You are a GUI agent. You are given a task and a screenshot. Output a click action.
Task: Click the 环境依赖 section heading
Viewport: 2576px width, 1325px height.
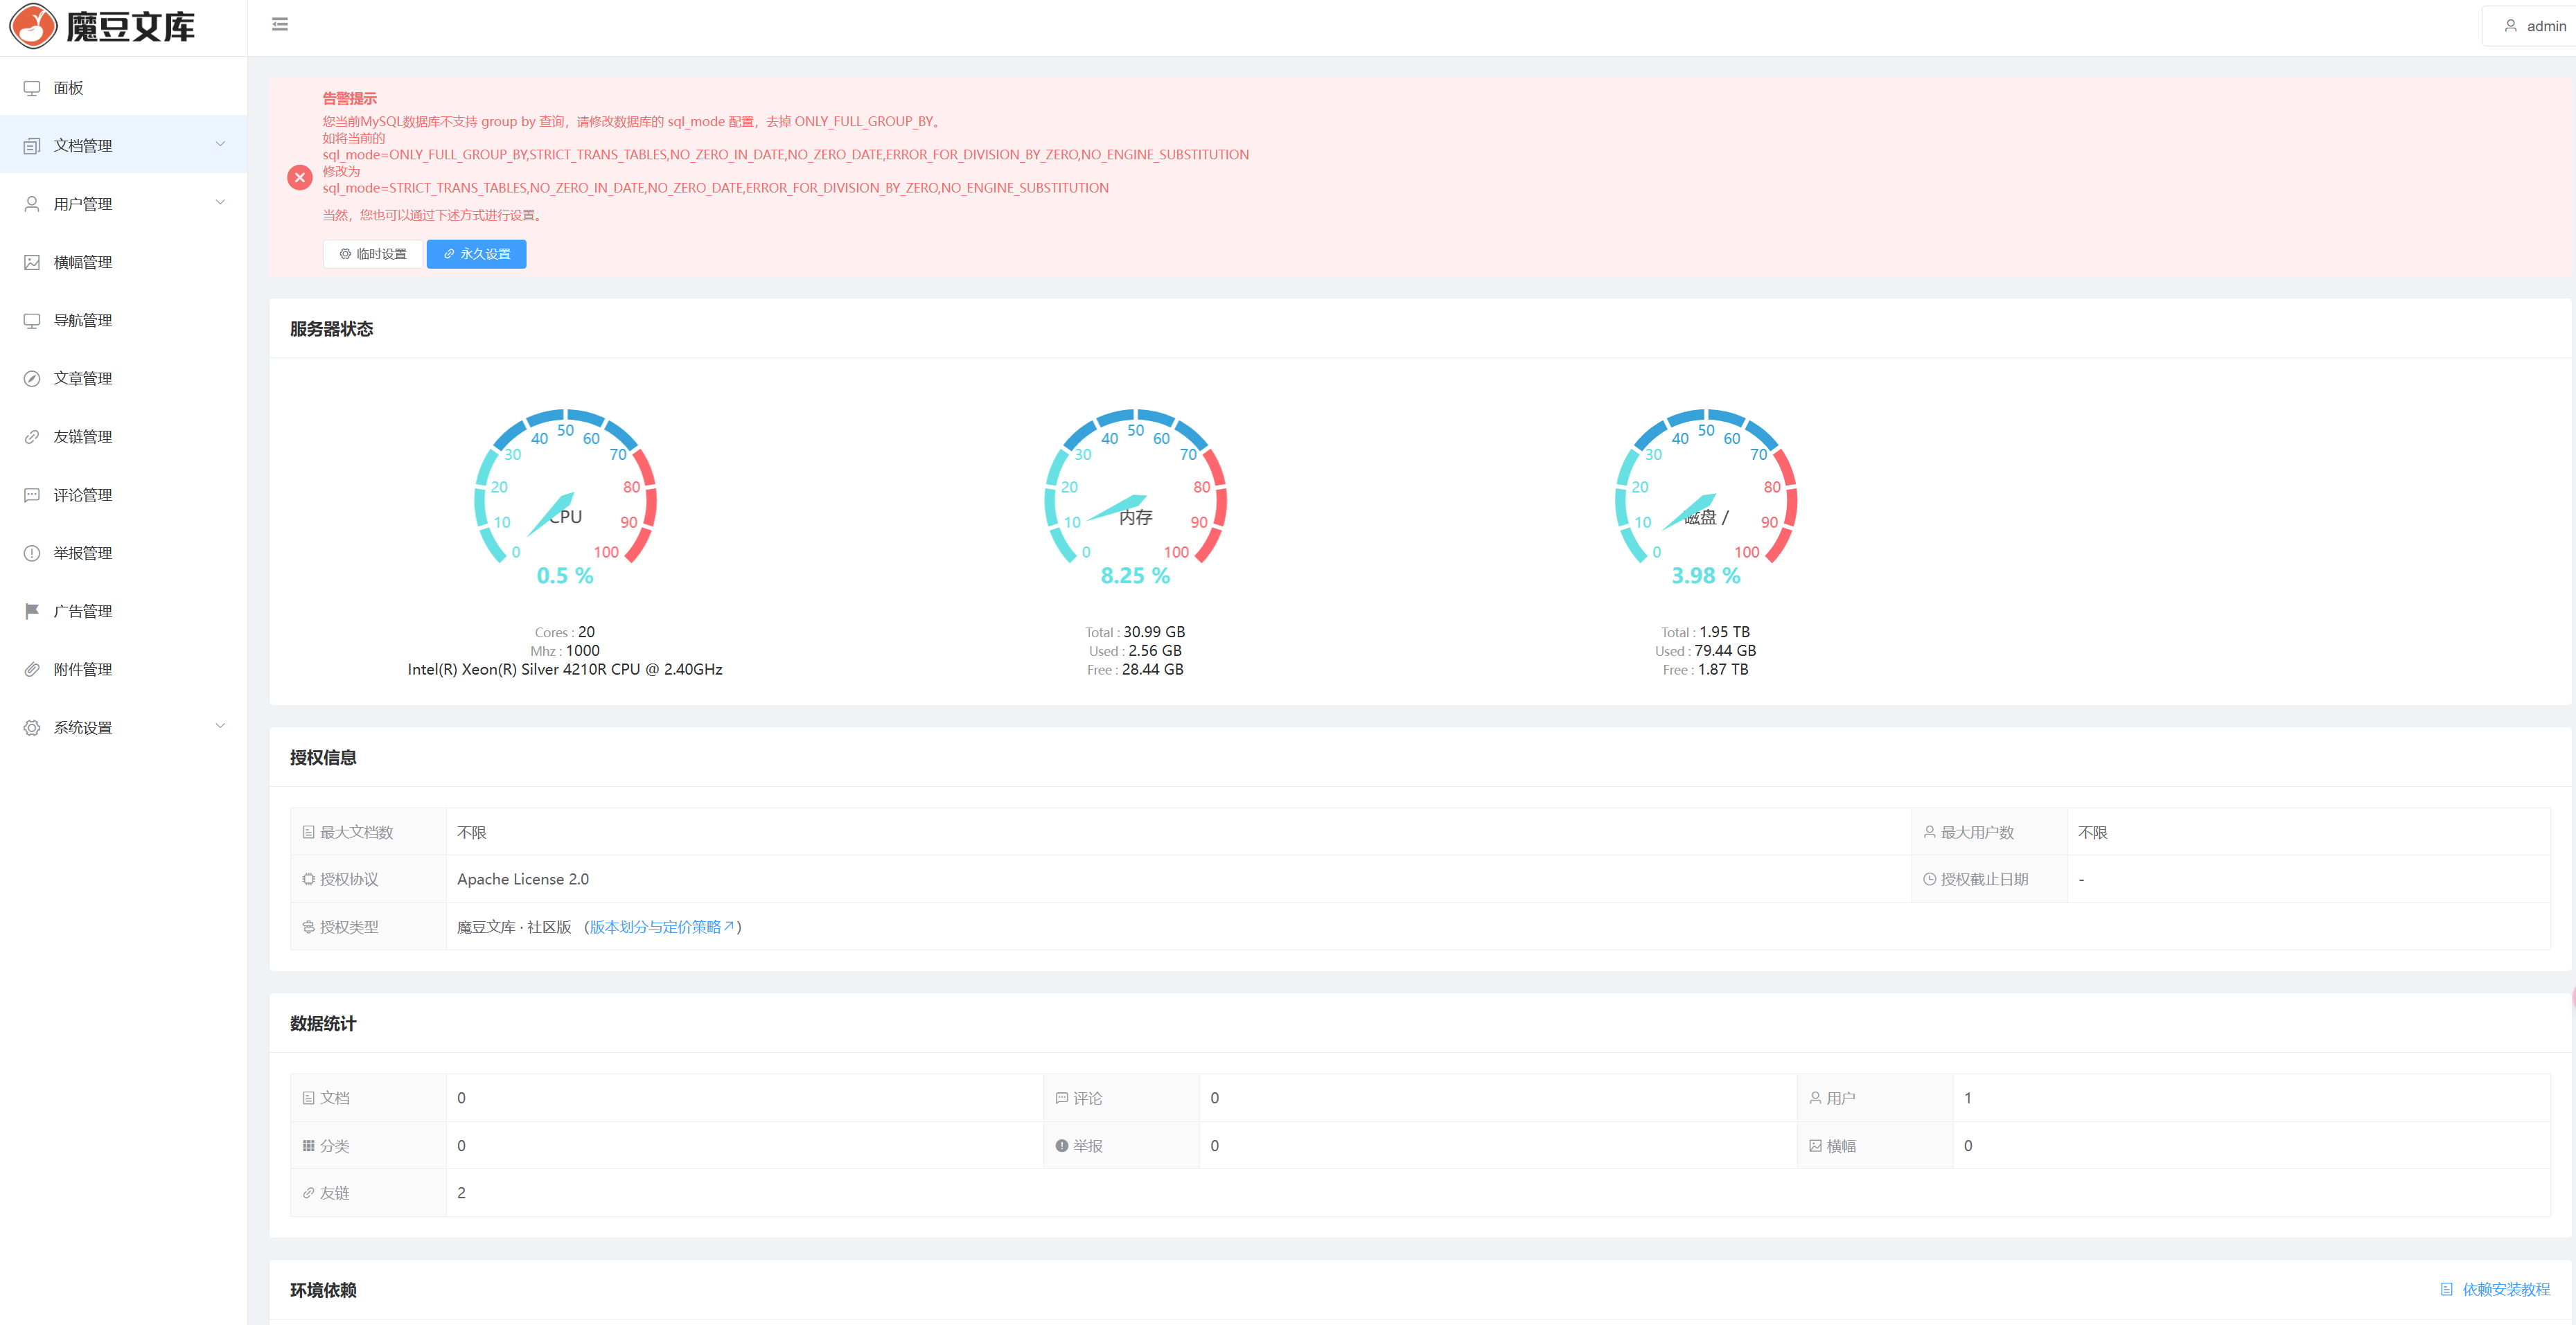(x=323, y=1290)
